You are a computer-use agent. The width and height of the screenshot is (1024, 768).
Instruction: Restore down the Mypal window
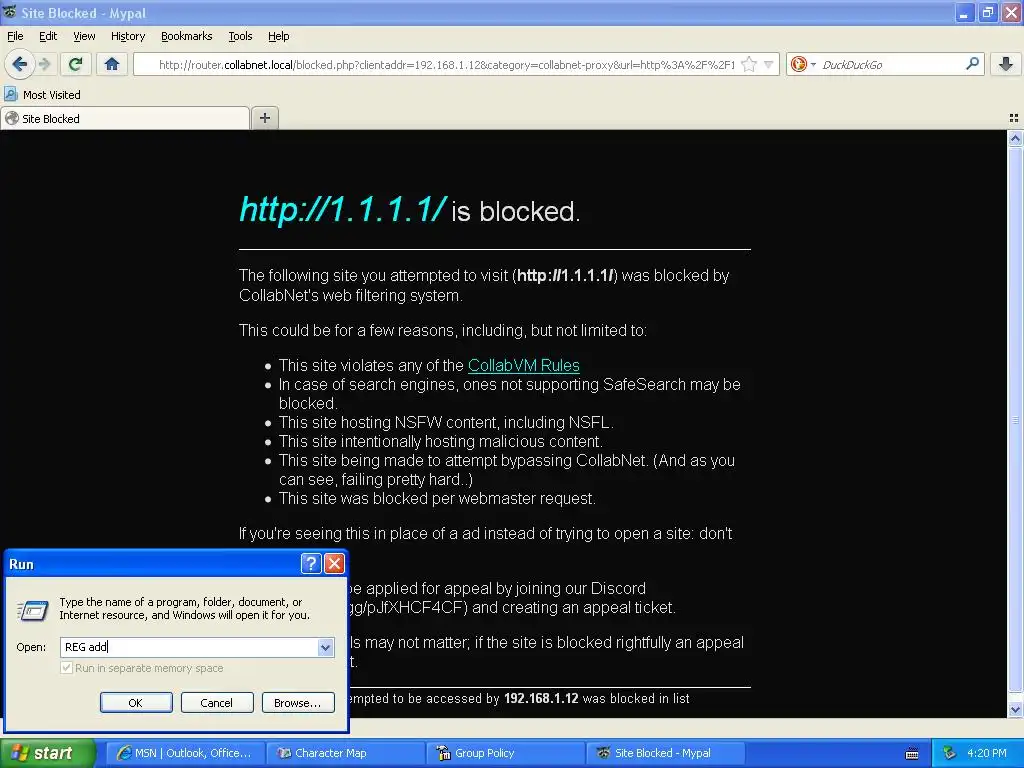[987, 12]
